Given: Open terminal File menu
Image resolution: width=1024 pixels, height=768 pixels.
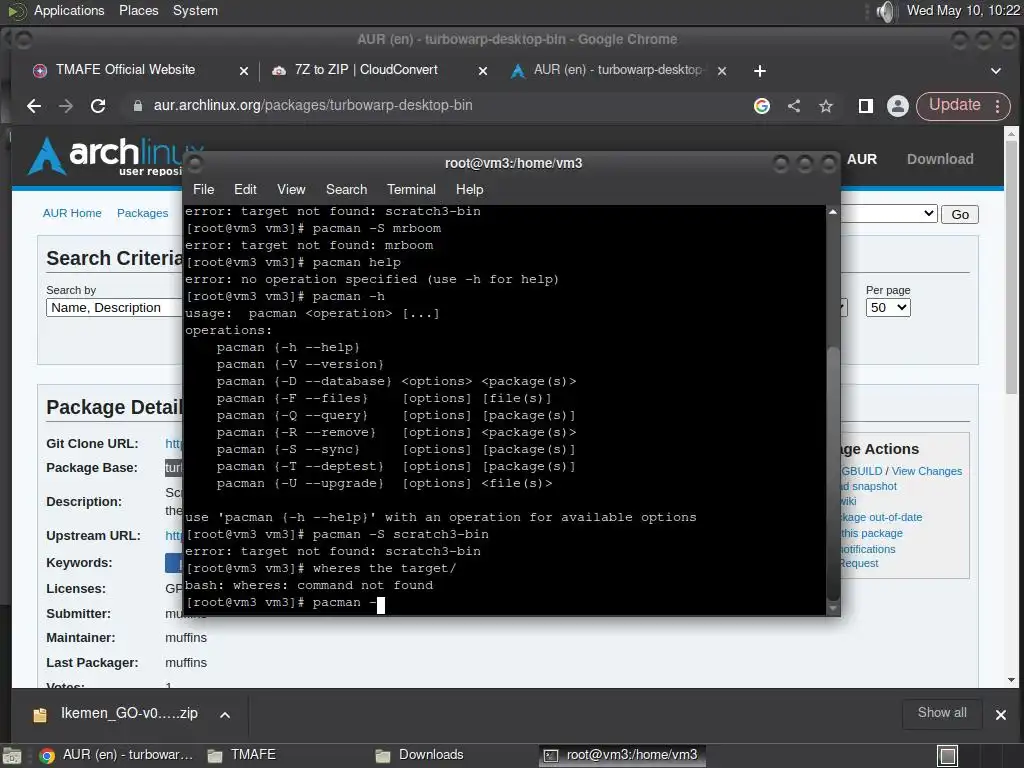Looking at the screenshot, I should 203,189.
